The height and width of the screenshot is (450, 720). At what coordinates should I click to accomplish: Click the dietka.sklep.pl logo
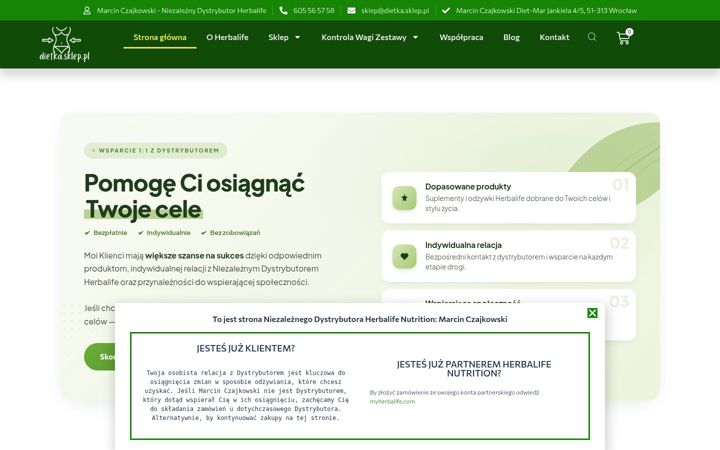click(65, 44)
